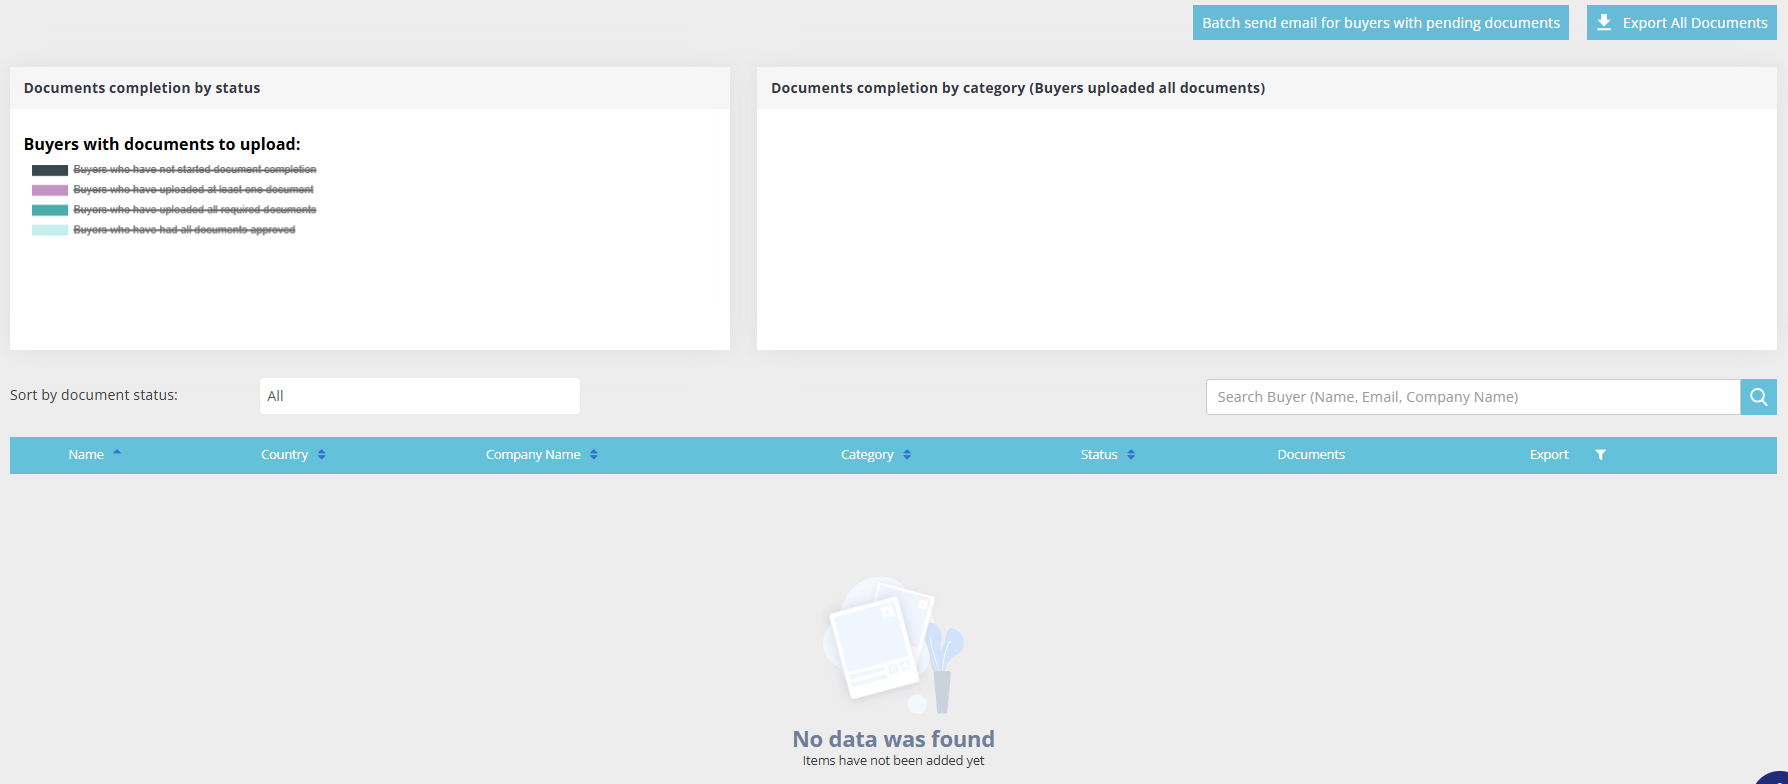Click the purple legend color swatch

(50, 190)
